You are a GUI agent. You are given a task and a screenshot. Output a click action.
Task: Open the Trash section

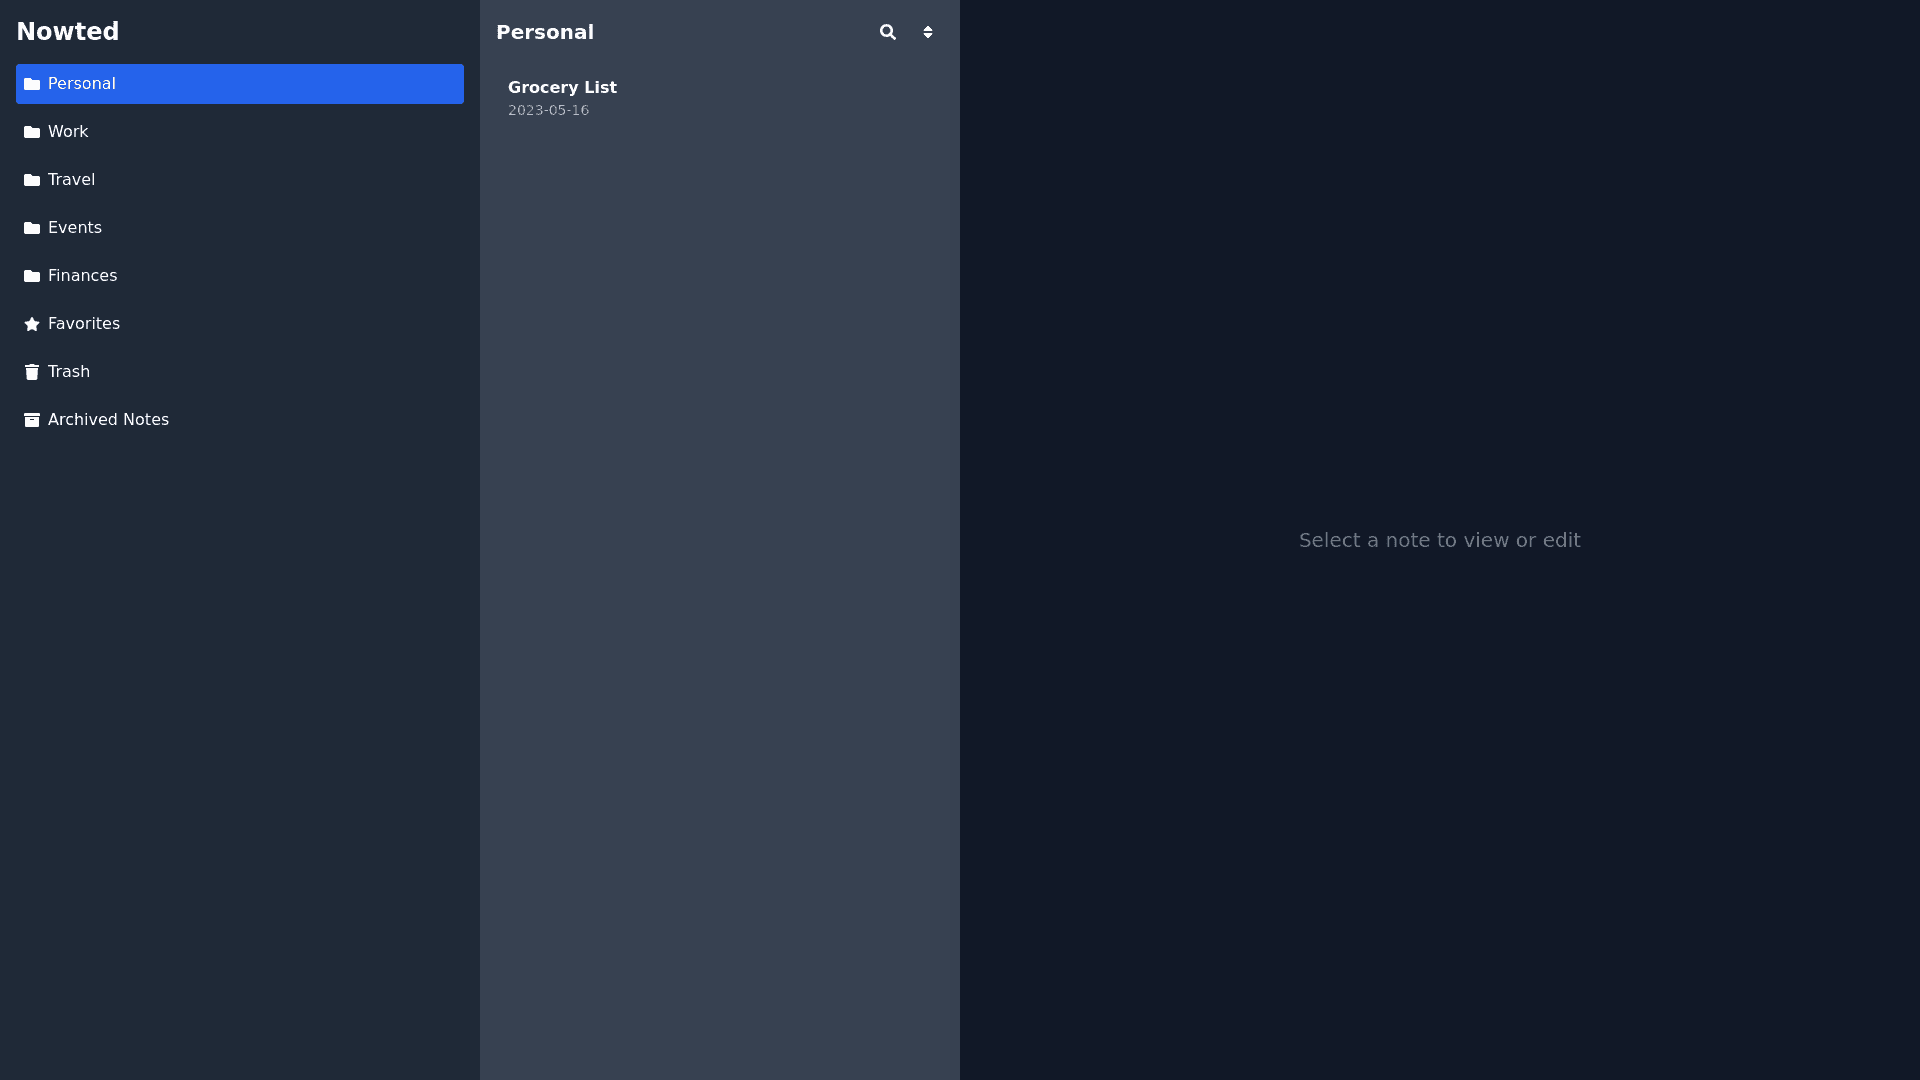tap(69, 372)
